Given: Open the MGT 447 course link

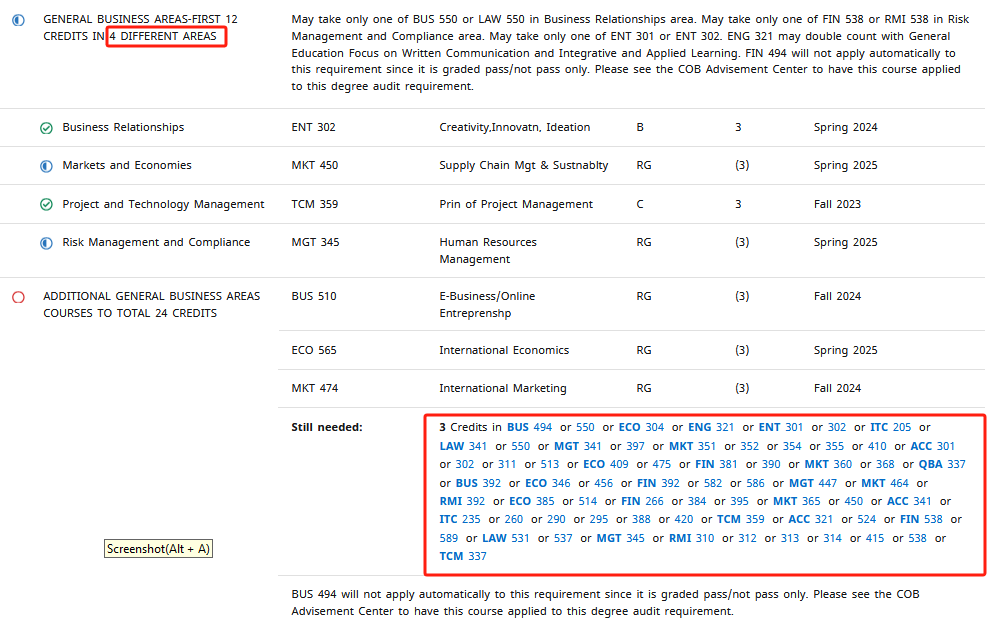Looking at the screenshot, I should point(813,483).
